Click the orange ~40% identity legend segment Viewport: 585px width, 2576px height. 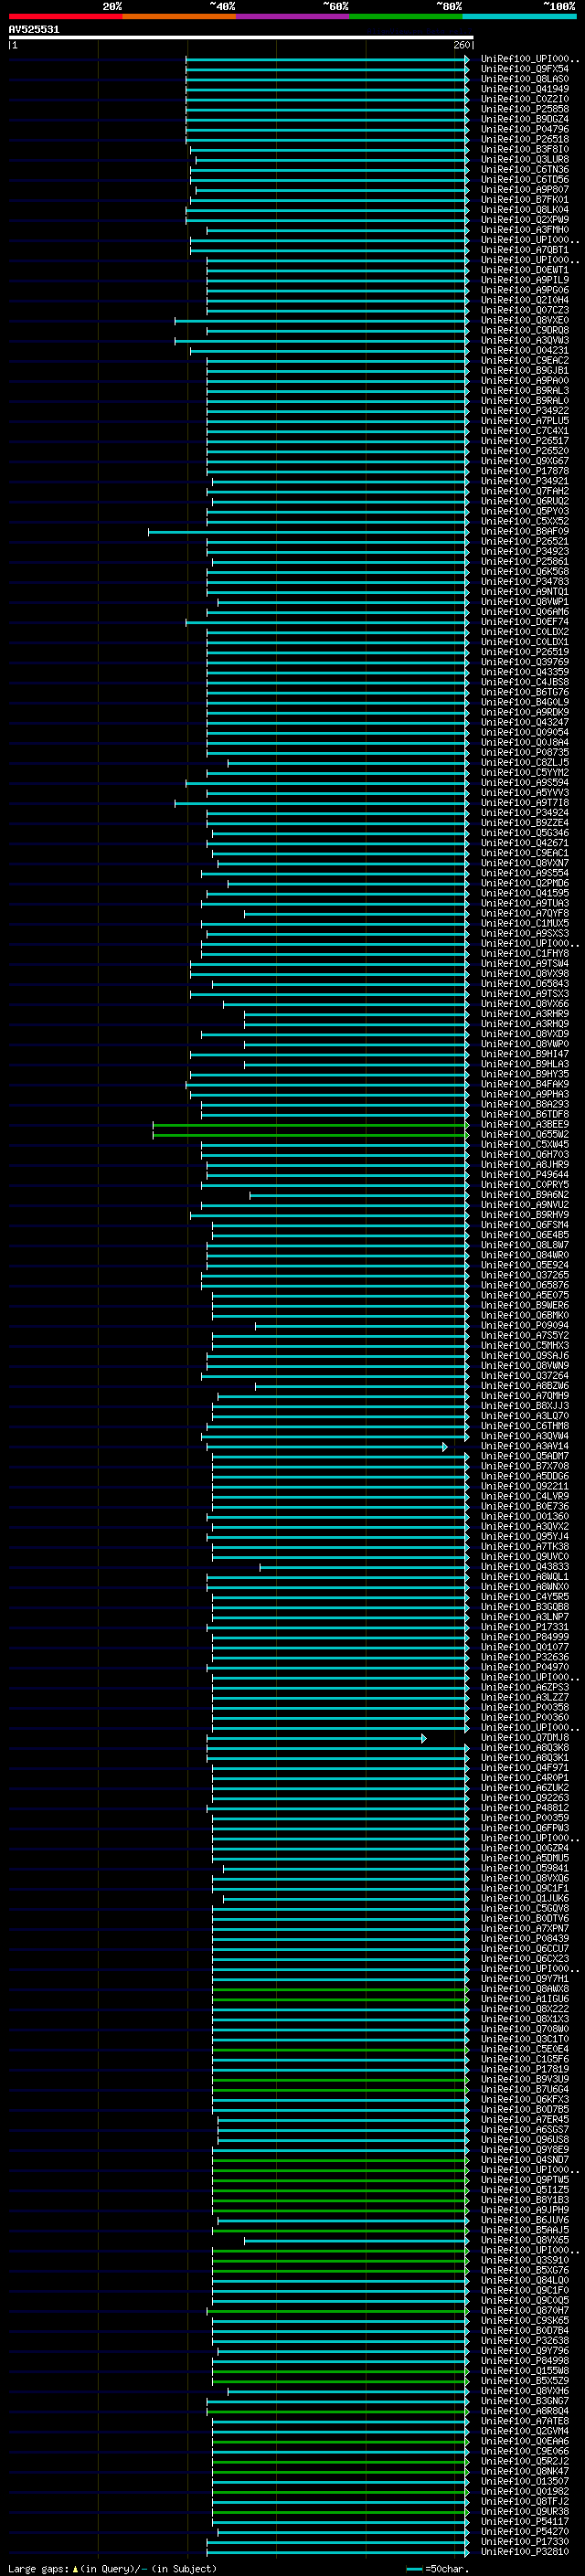point(179,16)
